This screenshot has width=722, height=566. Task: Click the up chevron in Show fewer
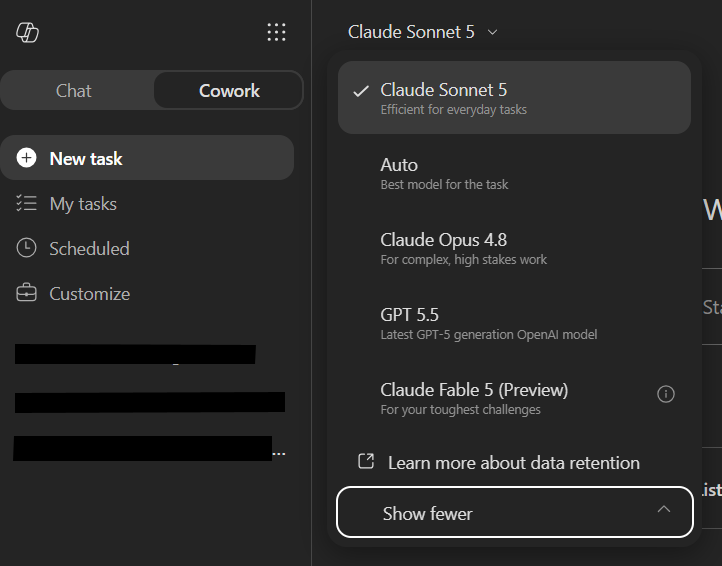(664, 509)
